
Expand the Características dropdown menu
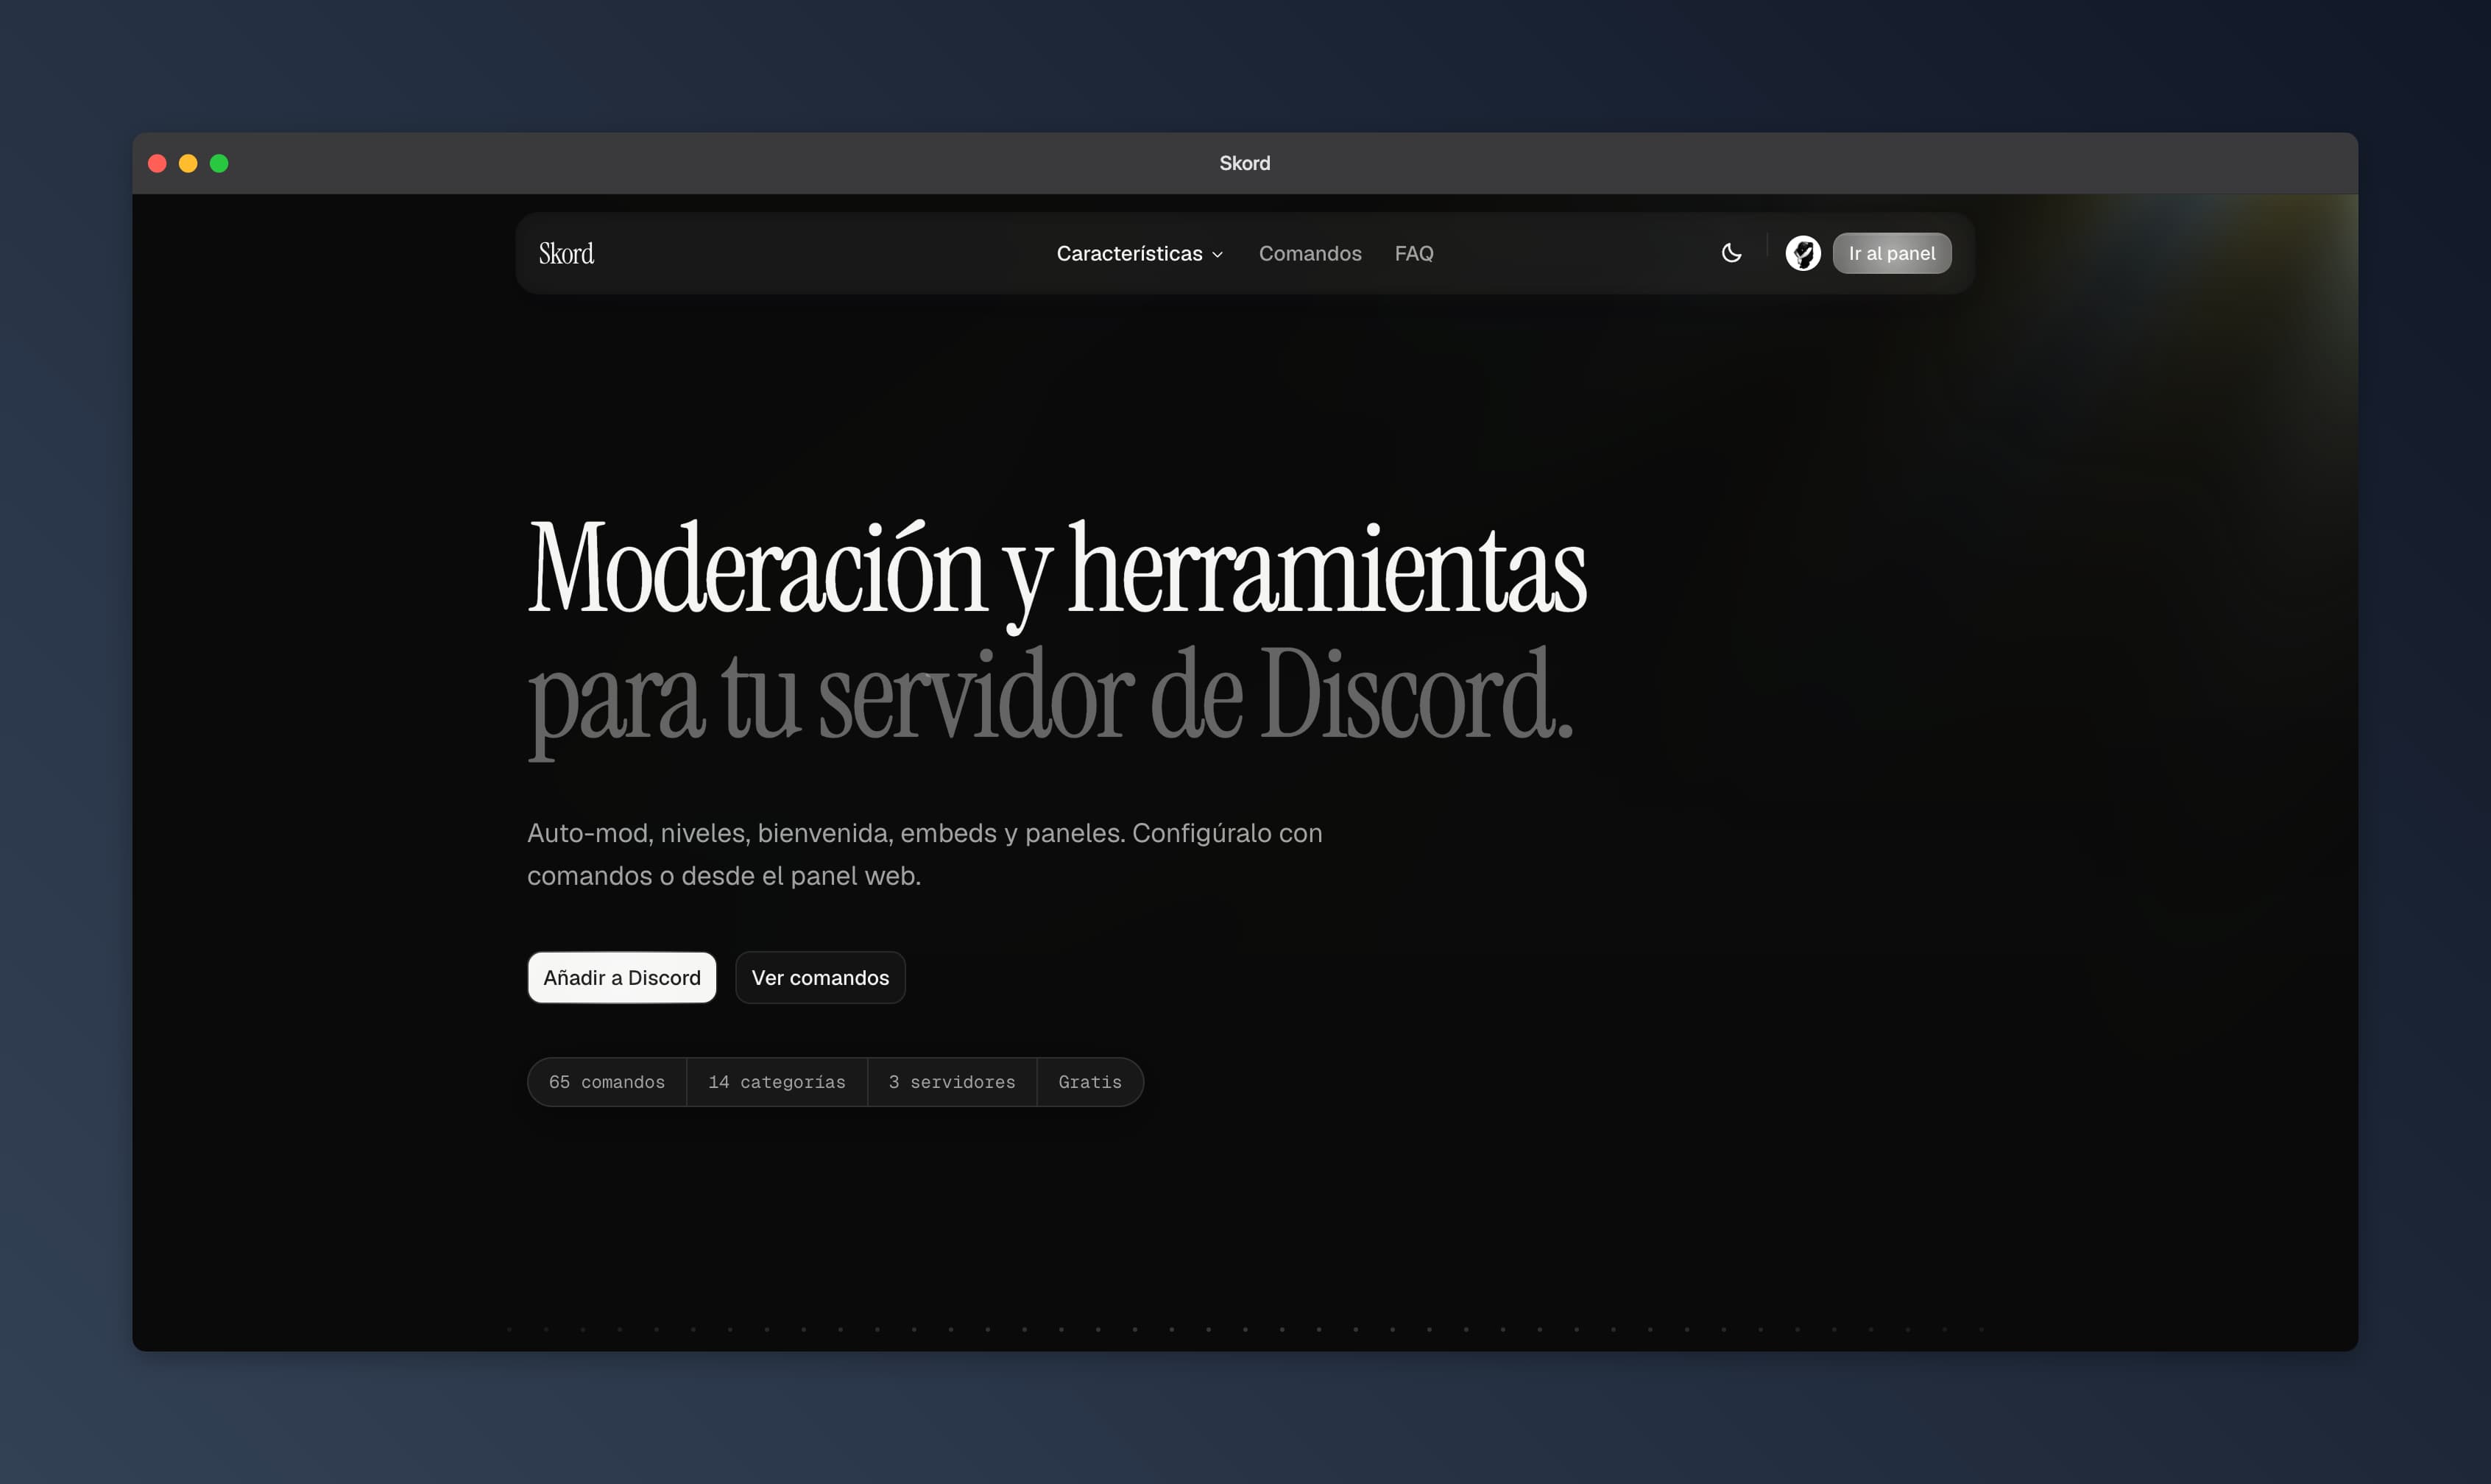tap(1140, 254)
